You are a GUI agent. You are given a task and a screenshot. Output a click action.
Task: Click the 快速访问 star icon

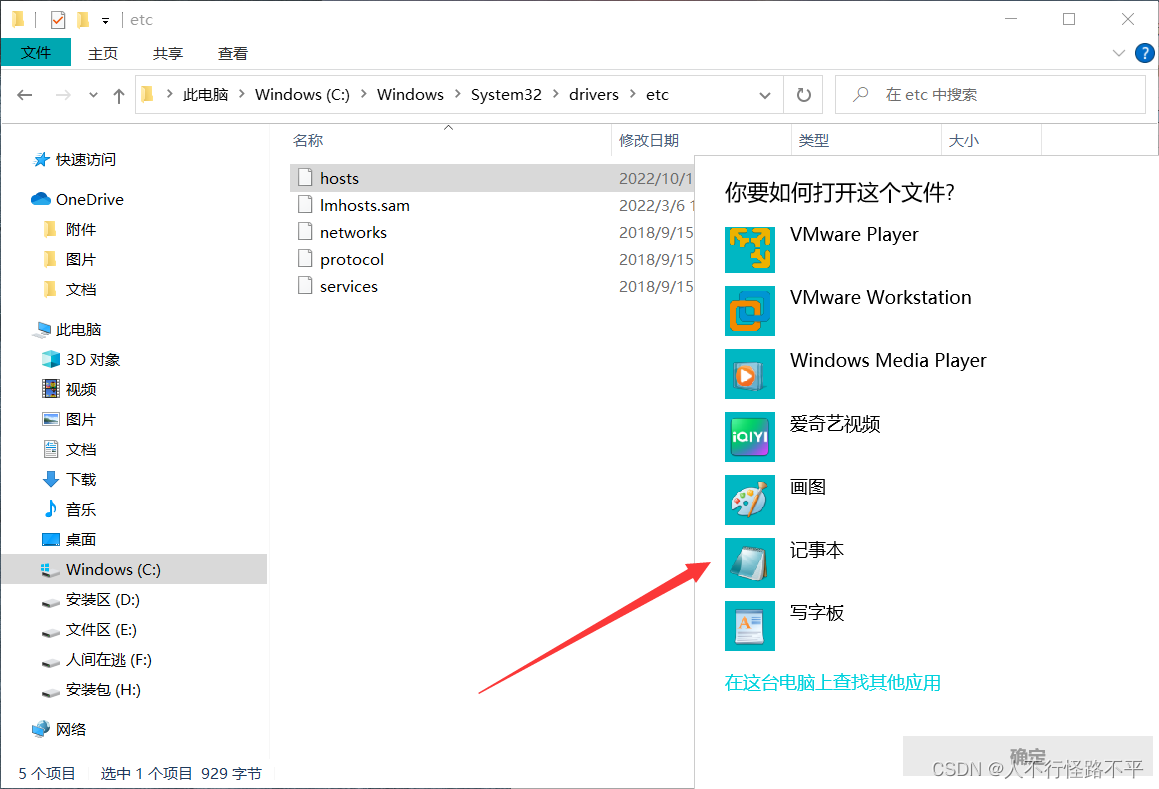41,160
